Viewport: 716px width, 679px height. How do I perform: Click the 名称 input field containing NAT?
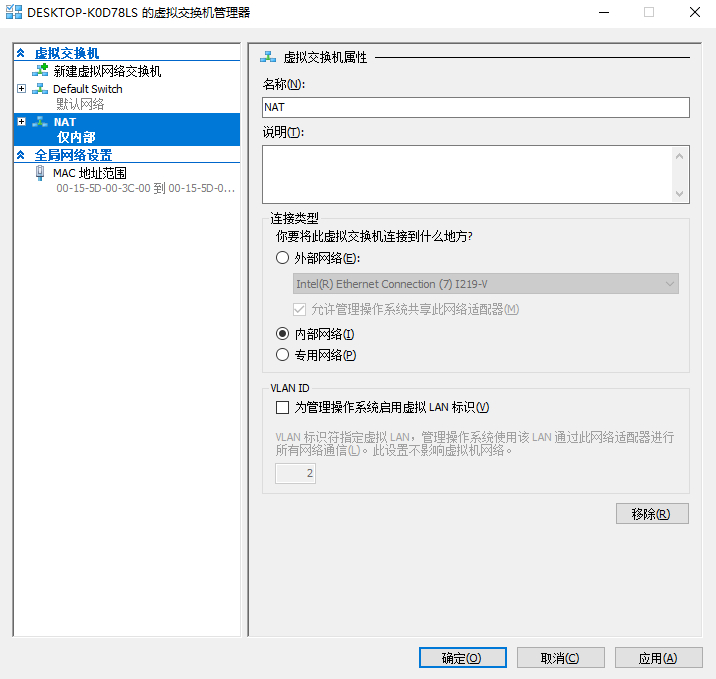click(x=475, y=107)
